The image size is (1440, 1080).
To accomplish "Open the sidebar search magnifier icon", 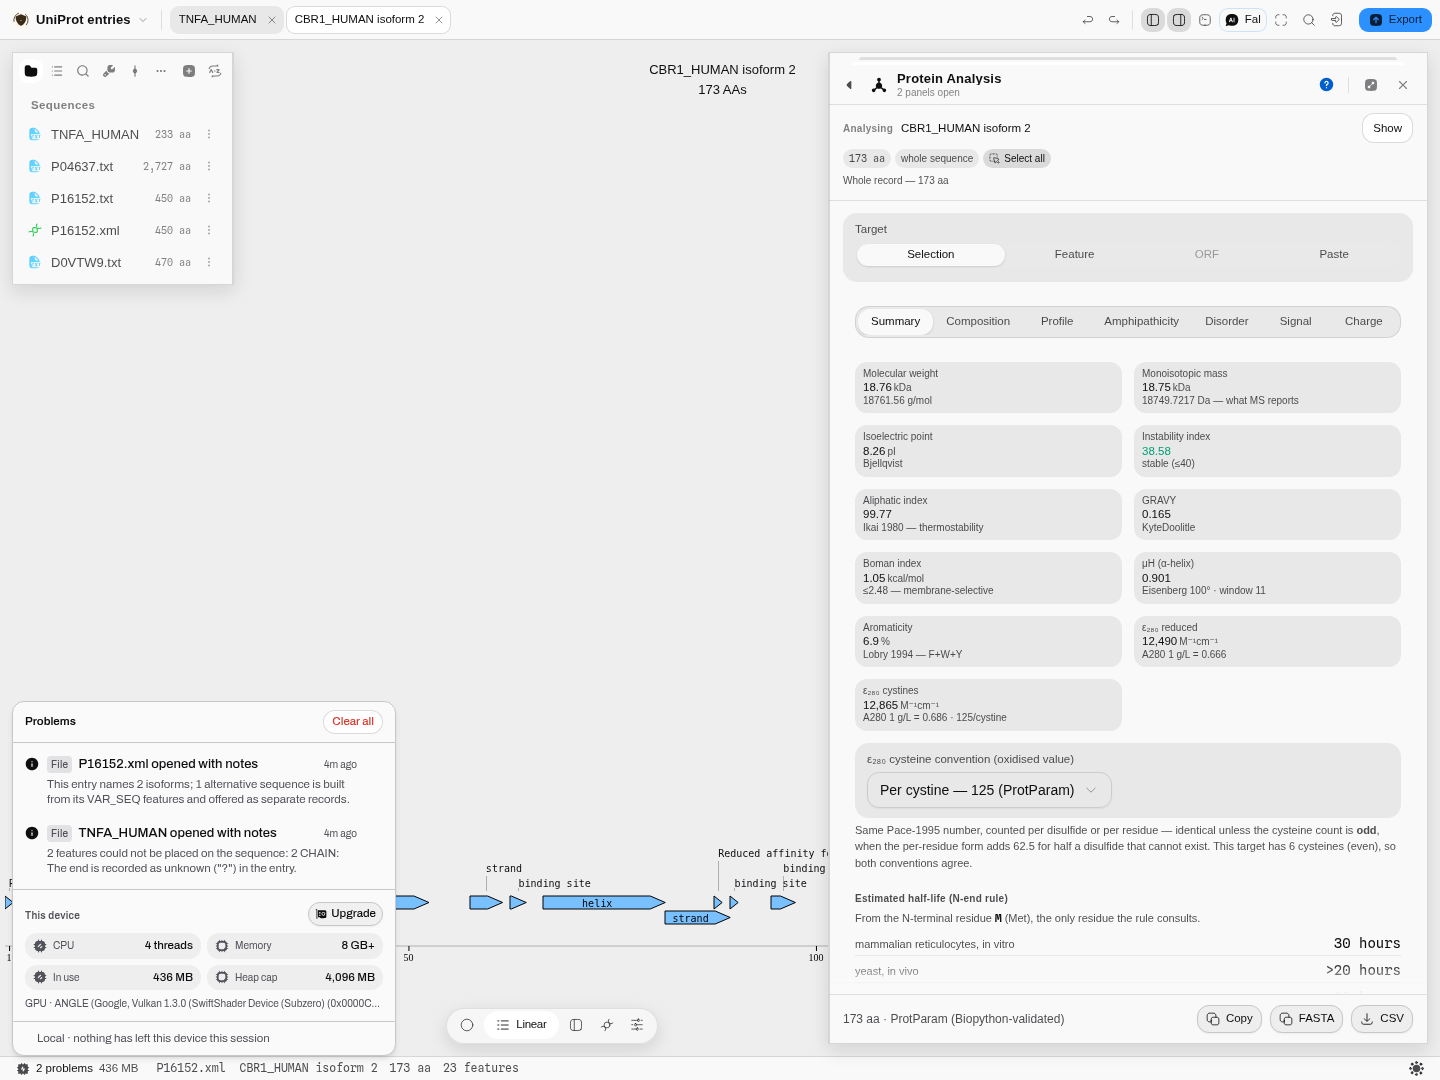I will [83, 71].
